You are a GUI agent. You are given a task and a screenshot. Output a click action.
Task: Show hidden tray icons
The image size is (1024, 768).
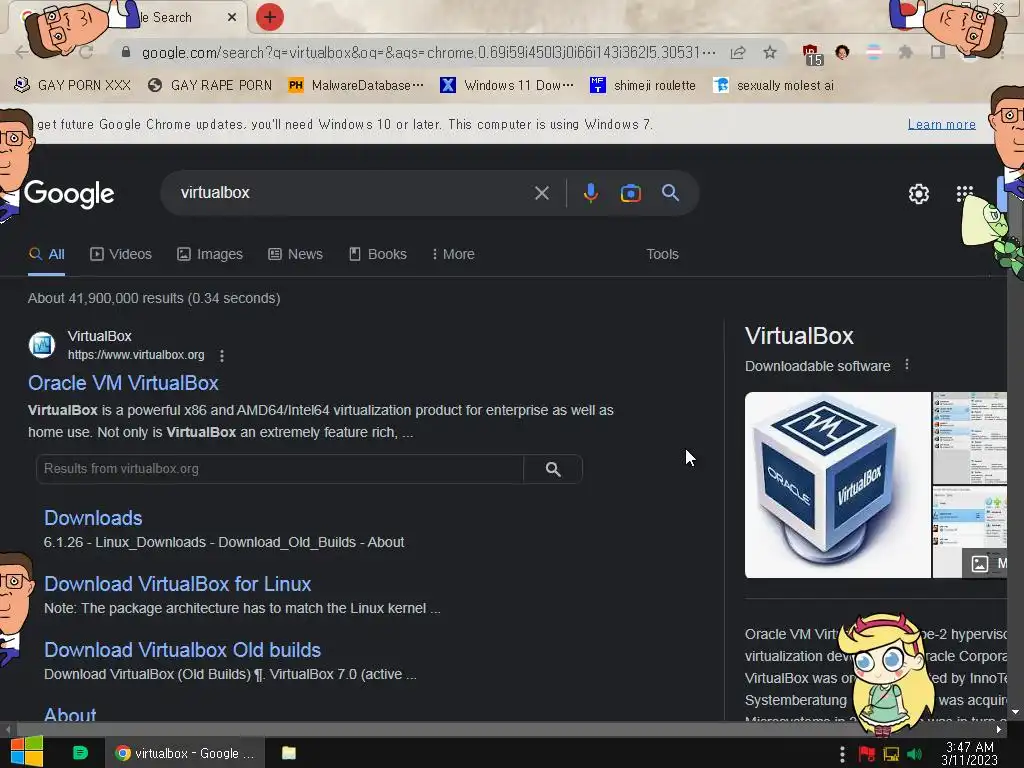[842, 754]
